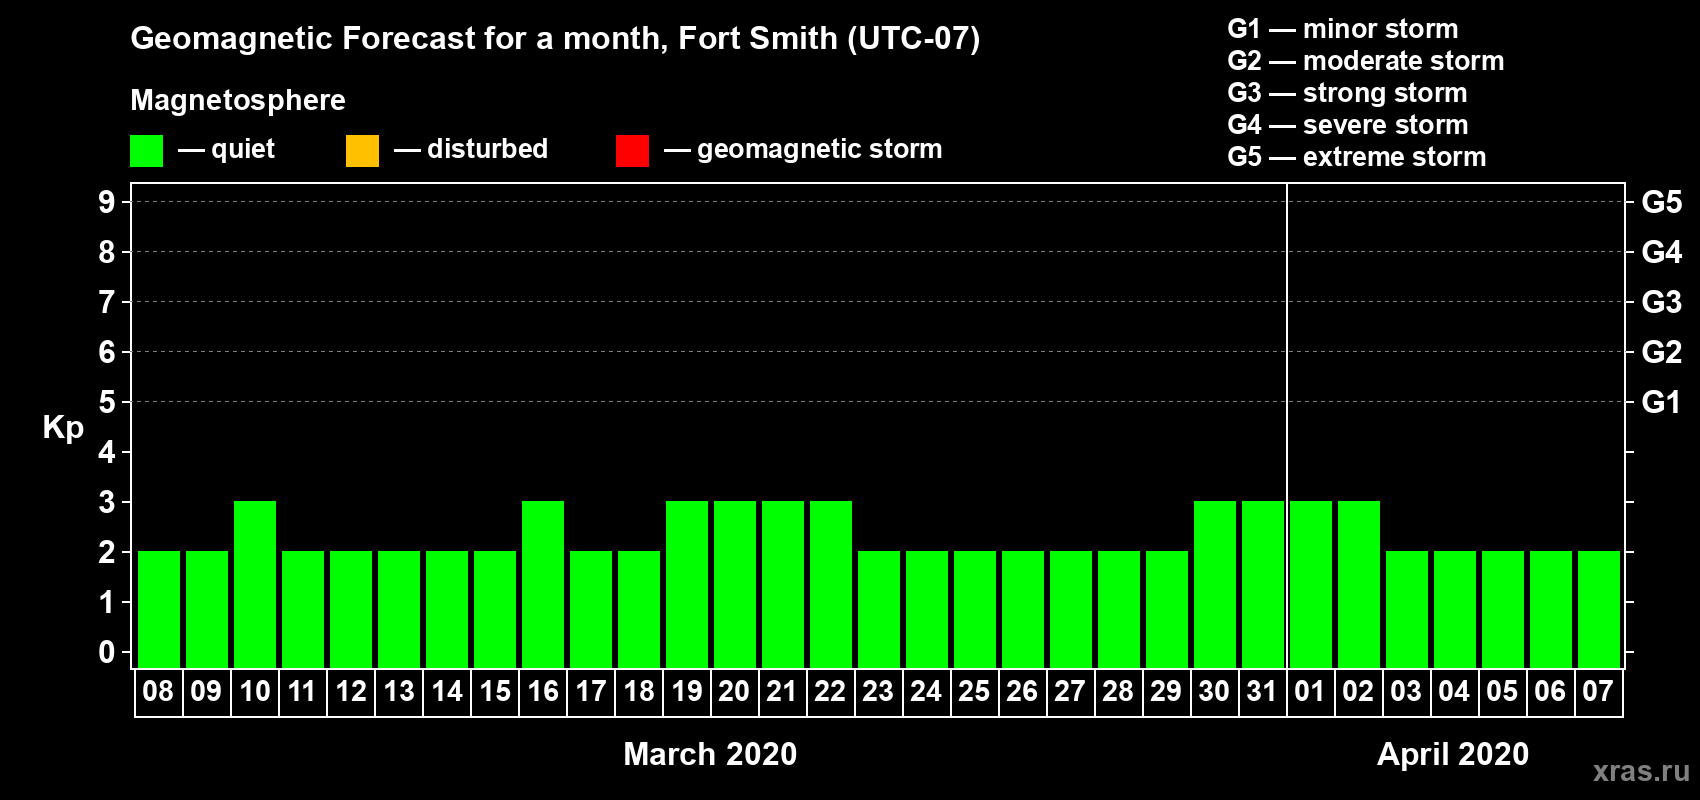Viewport: 1700px width, 800px height.
Task: Select the bar for April 07
Action: click(x=1599, y=609)
